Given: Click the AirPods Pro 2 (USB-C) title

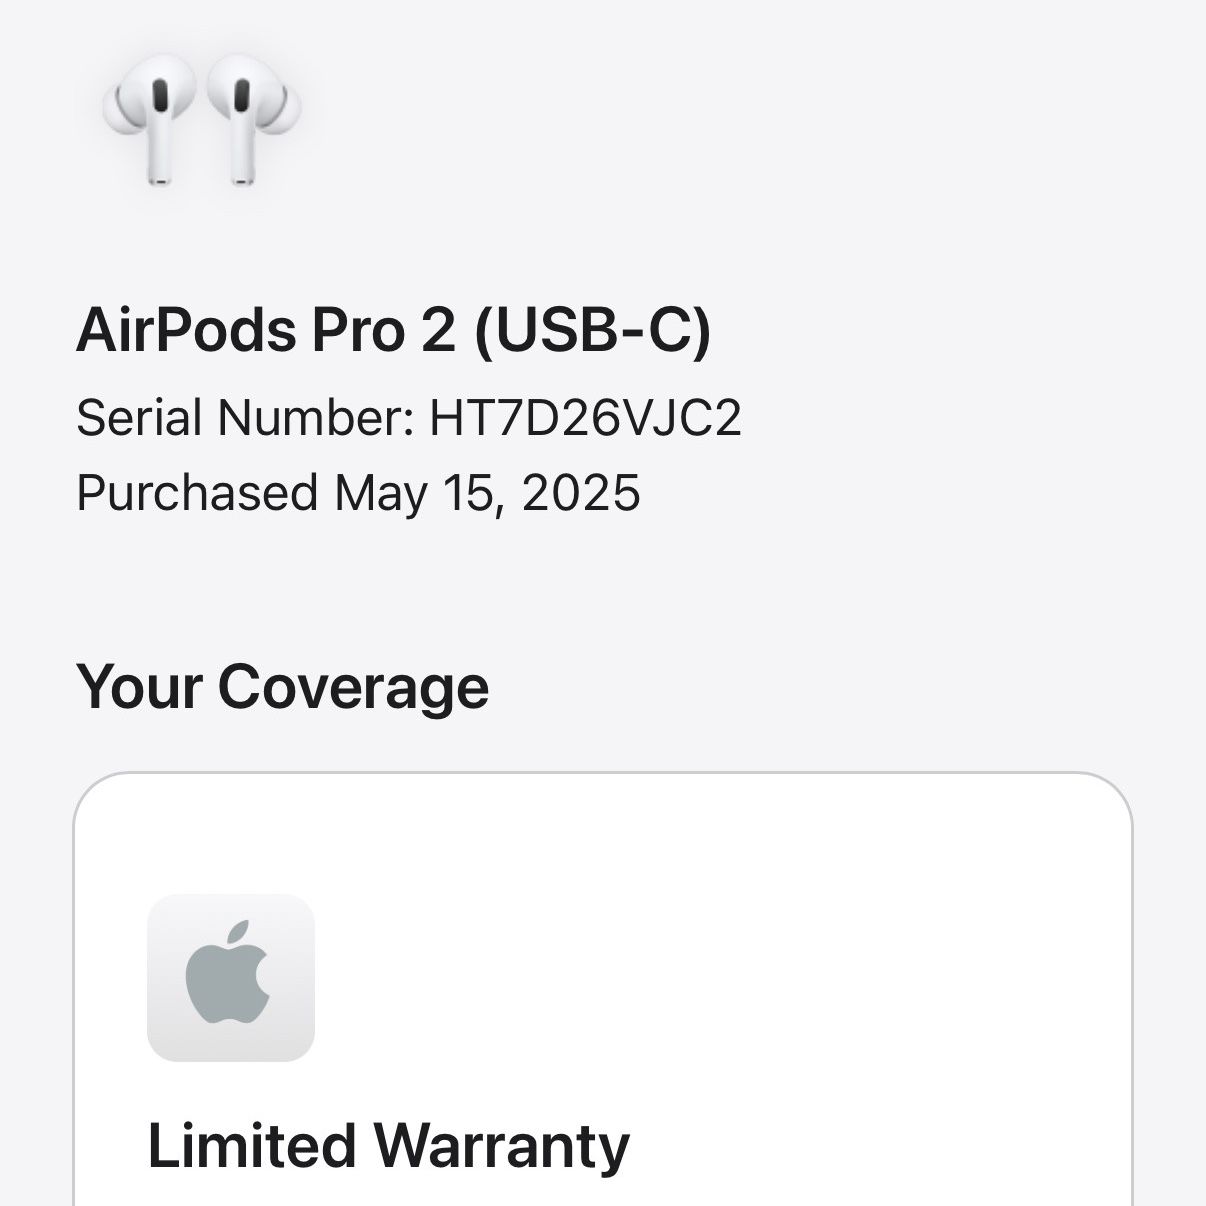Looking at the screenshot, I should (x=393, y=329).
